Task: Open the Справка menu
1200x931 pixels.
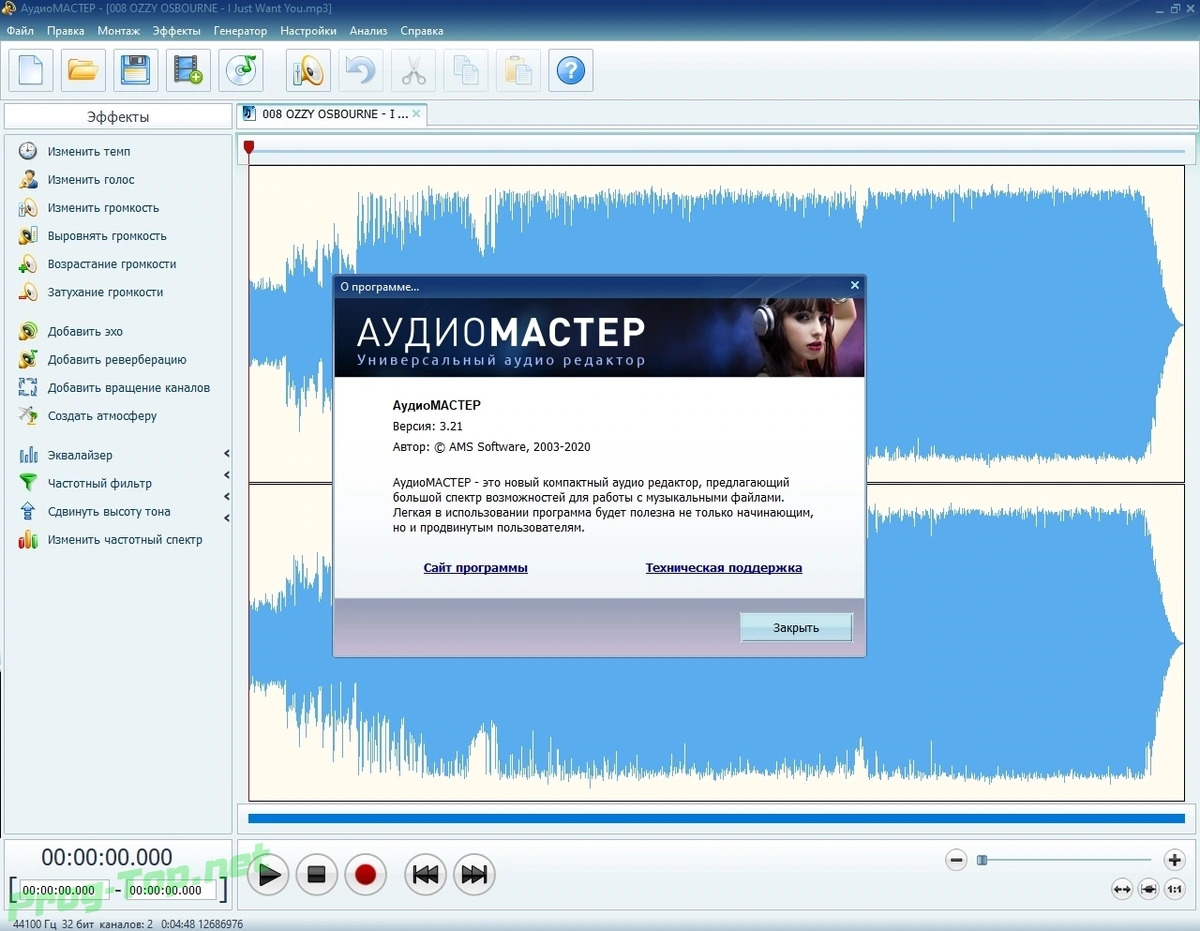Action: point(424,31)
